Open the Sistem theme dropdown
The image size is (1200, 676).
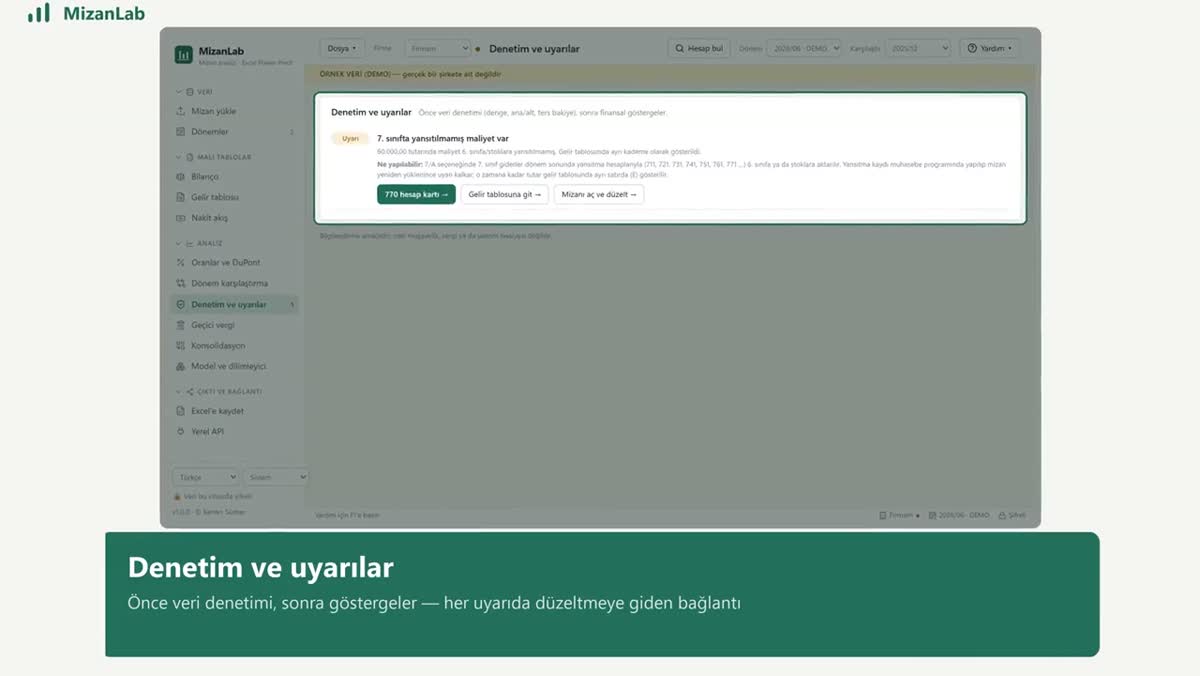276,478
